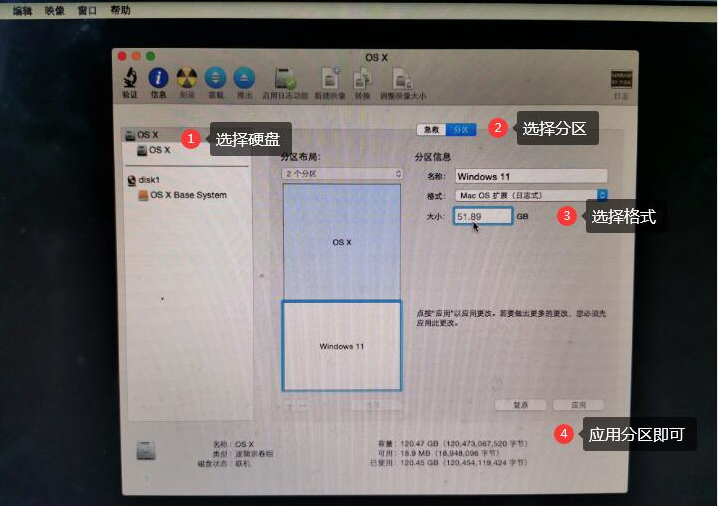The height and width of the screenshot is (506, 718).
Task: Select the Partition (分区) tab
Action: [x=461, y=130]
